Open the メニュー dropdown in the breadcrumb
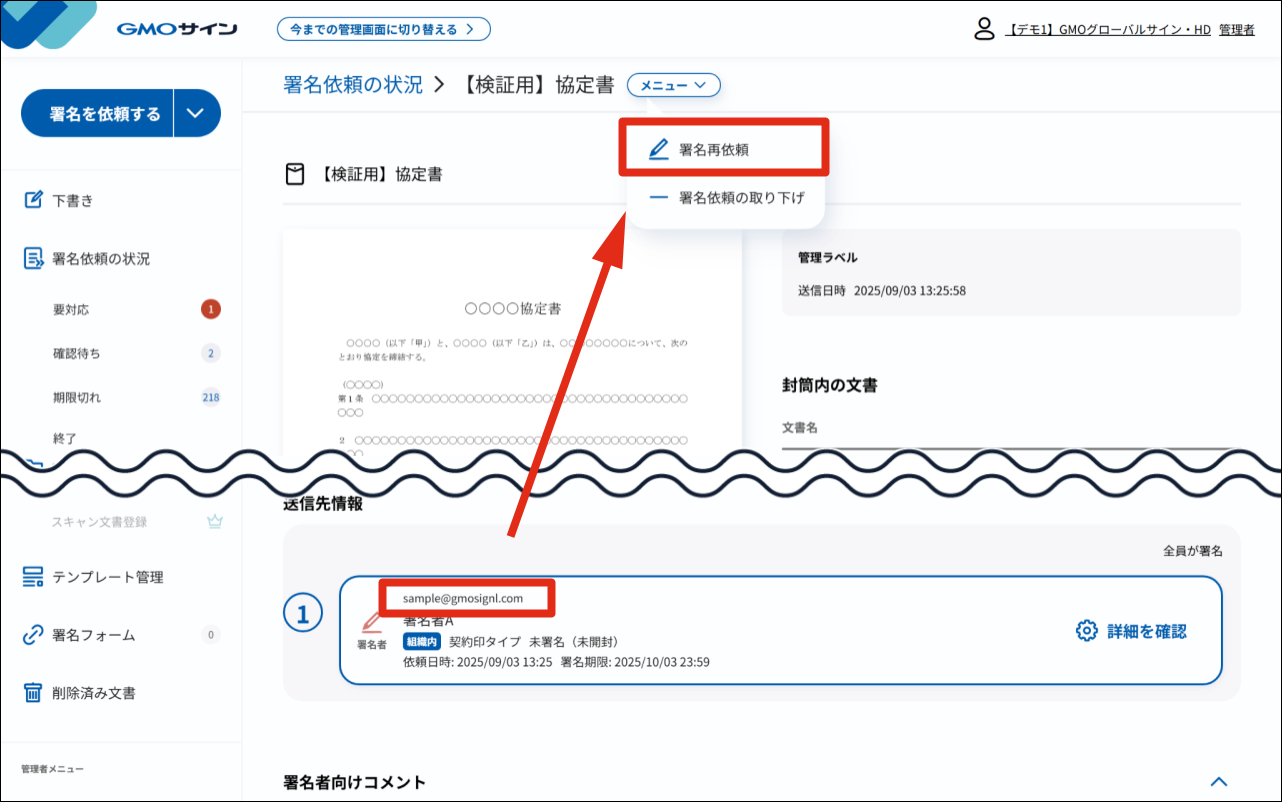Image resolution: width=1282 pixels, height=802 pixels. [x=673, y=85]
